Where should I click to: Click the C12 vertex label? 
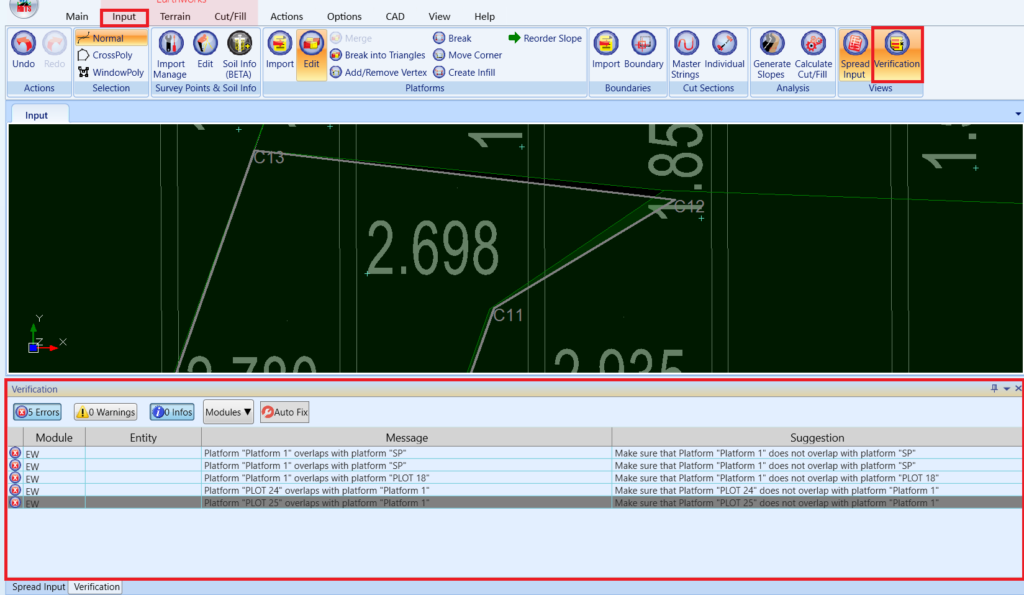(x=689, y=207)
